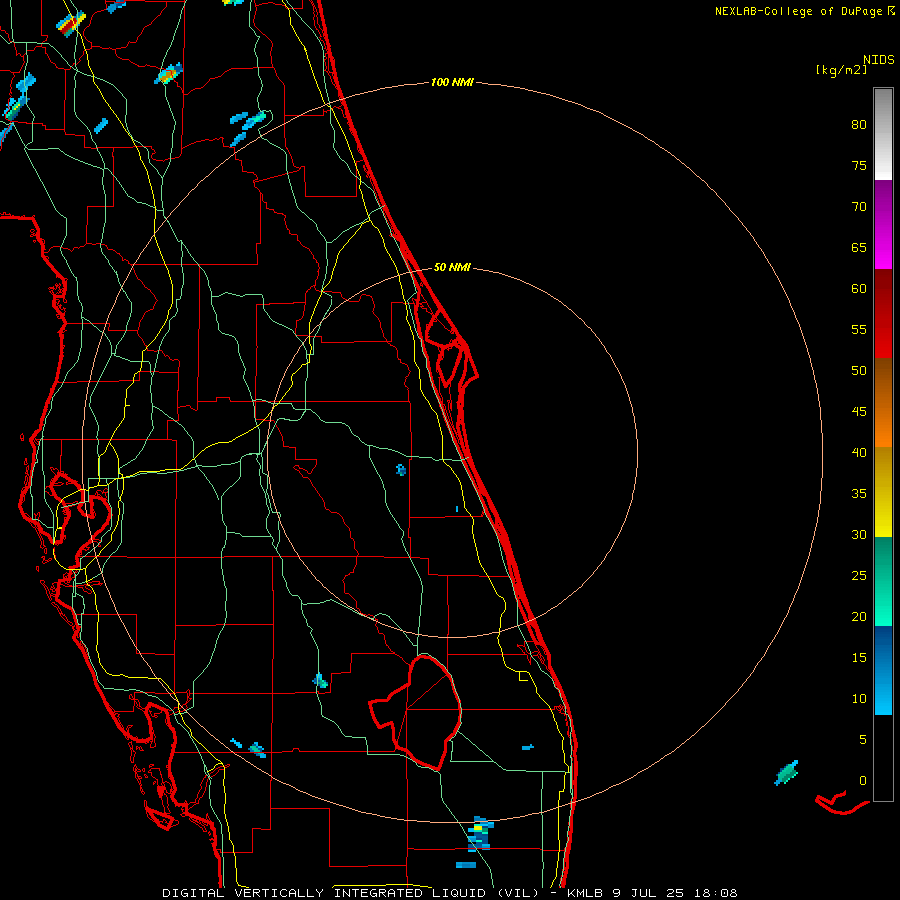Click the 100 NMI range ring label
Image resolution: width=900 pixels, height=900 pixels.
(452, 83)
